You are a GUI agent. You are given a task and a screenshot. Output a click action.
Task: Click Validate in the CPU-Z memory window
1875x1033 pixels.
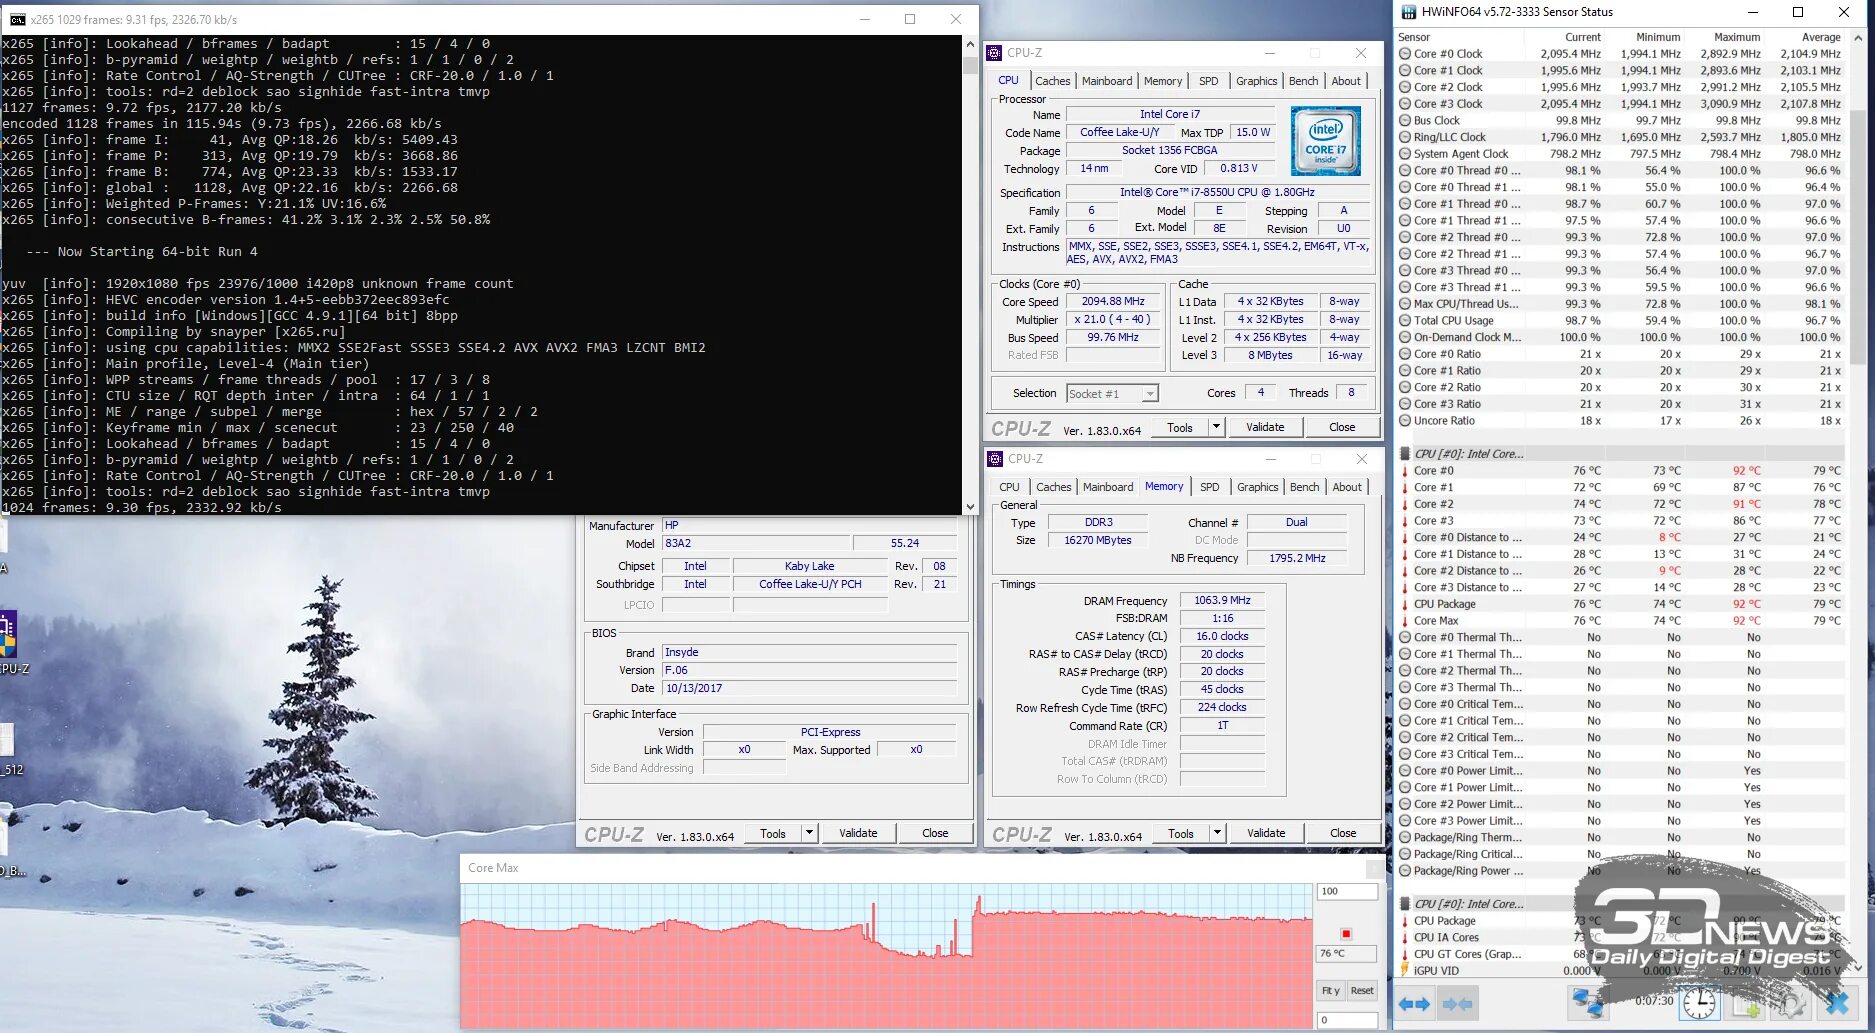1266,833
